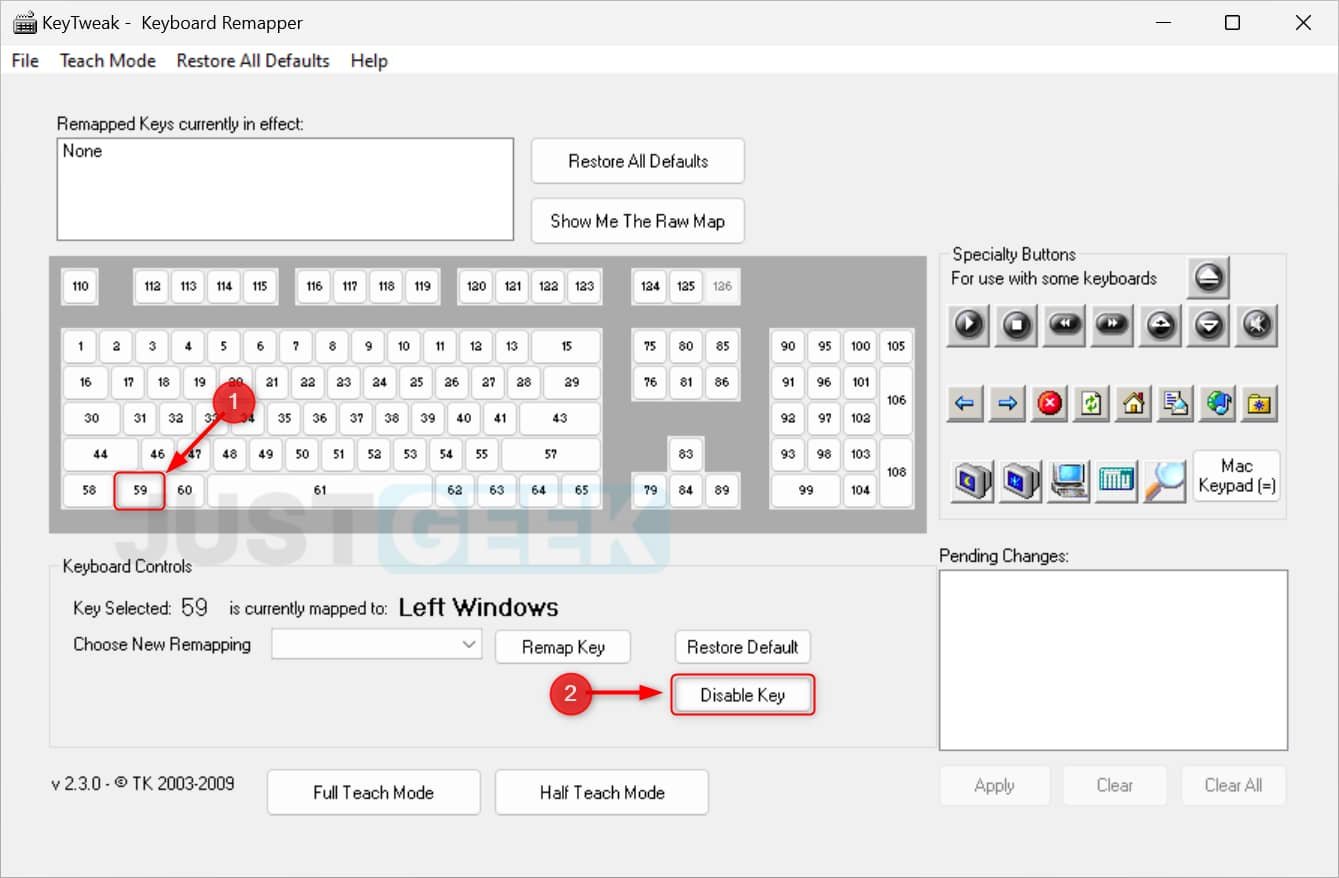The width and height of the screenshot is (1339, 878).
Task: Click the Mac Keypad (=) button
Action: [1237, 476]
